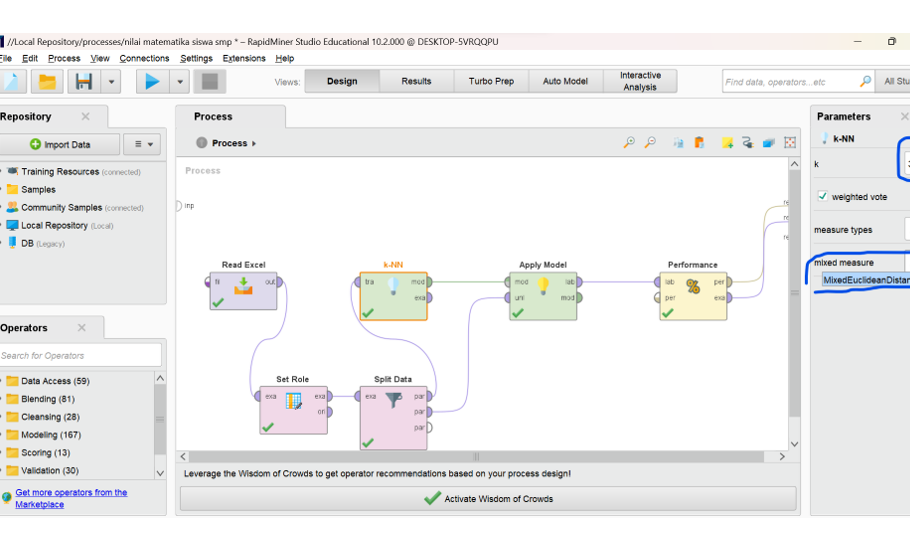Open the save options dropdown arrow

[111, 82]
